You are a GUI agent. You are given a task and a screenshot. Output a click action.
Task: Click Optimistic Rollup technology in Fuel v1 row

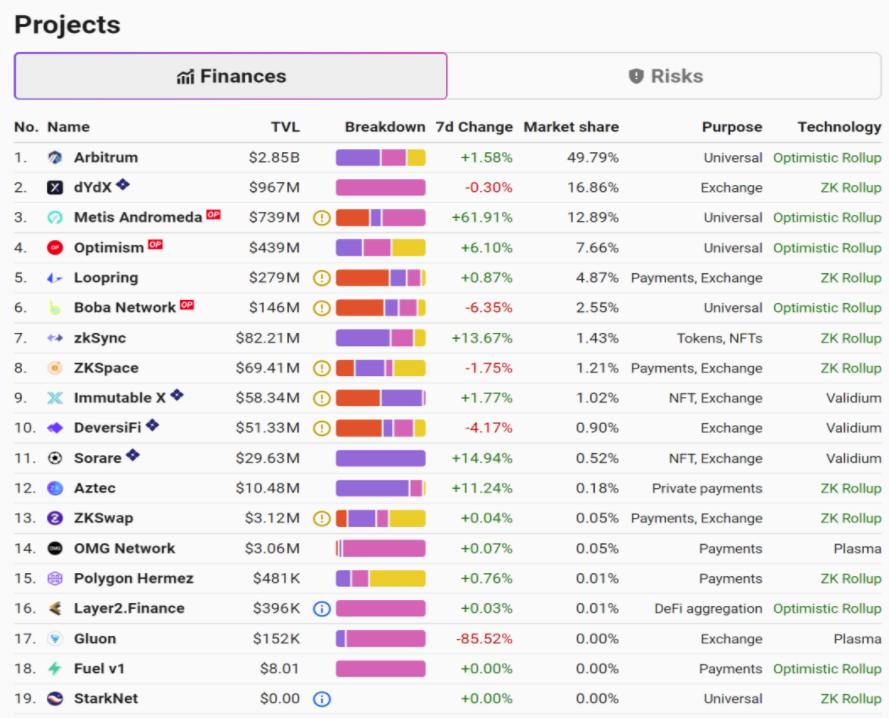(827, 669)
